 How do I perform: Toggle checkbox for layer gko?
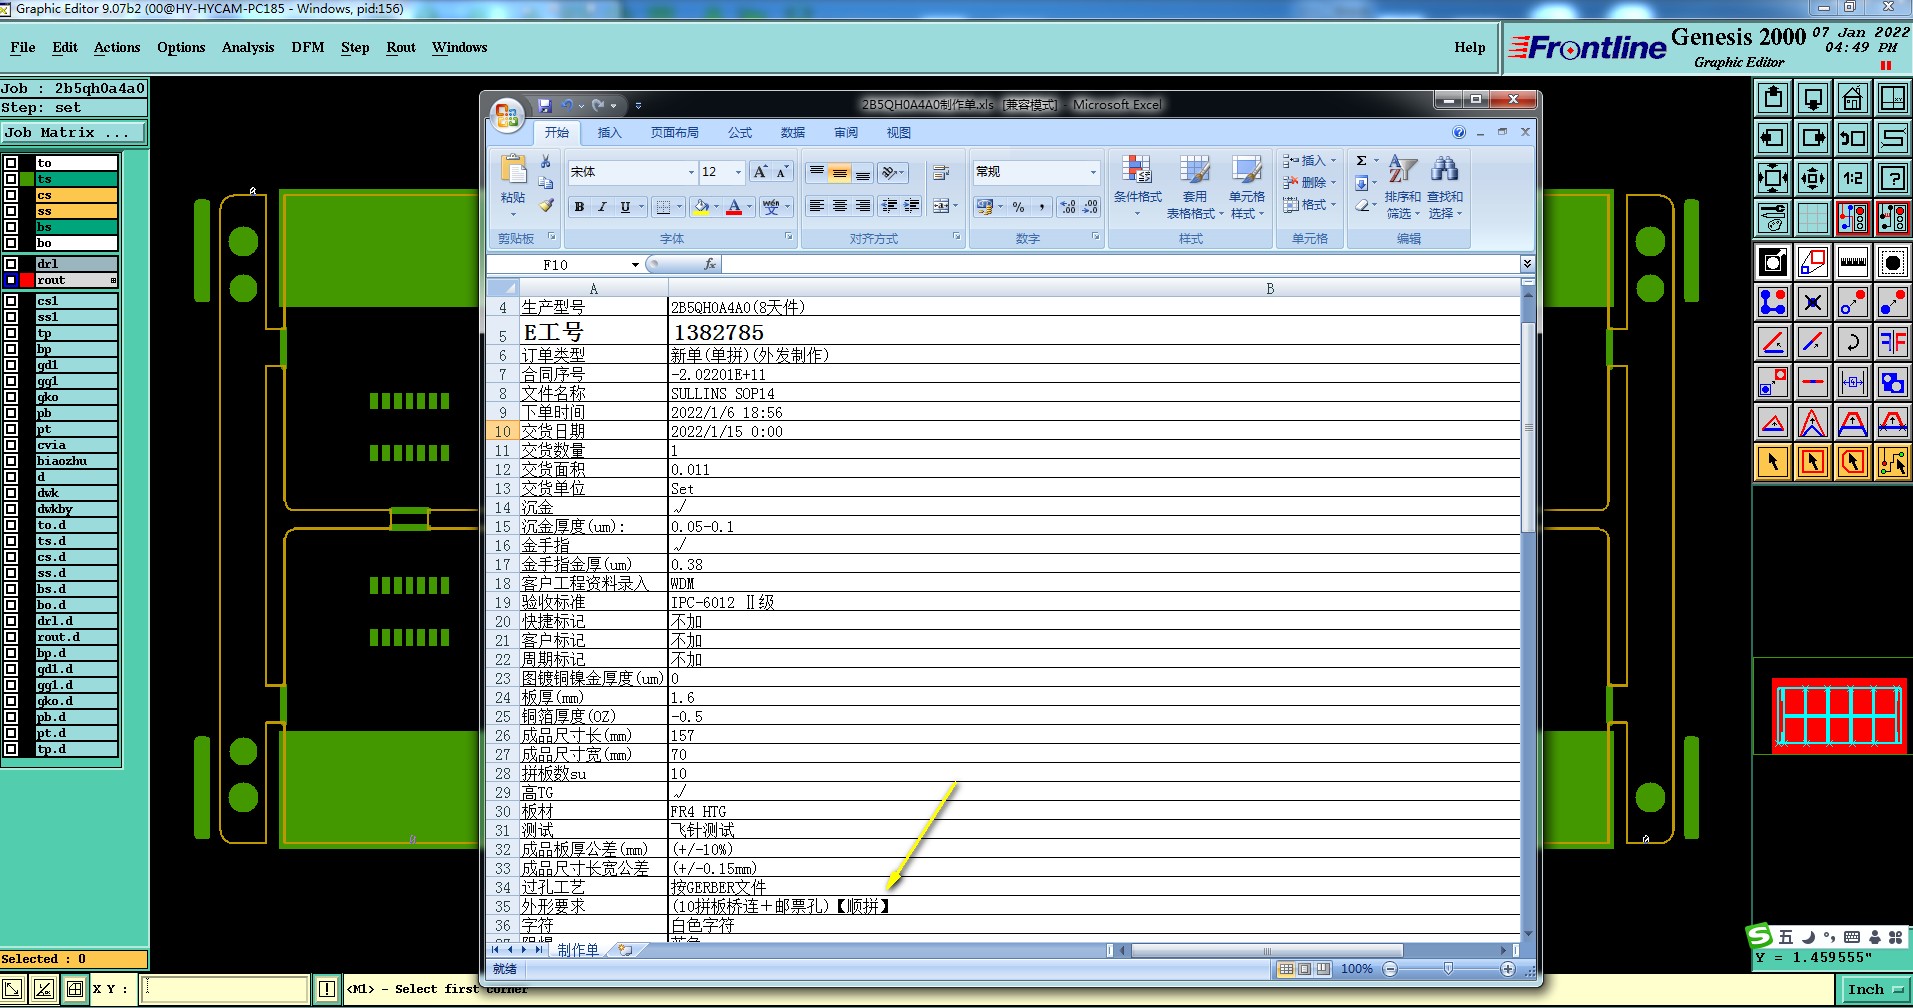11,397
